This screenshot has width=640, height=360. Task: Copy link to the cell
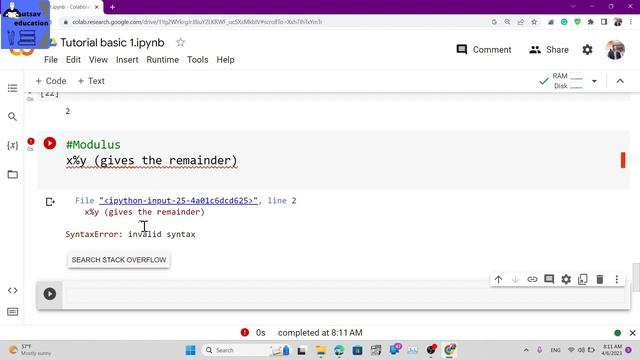pos(532,280)
